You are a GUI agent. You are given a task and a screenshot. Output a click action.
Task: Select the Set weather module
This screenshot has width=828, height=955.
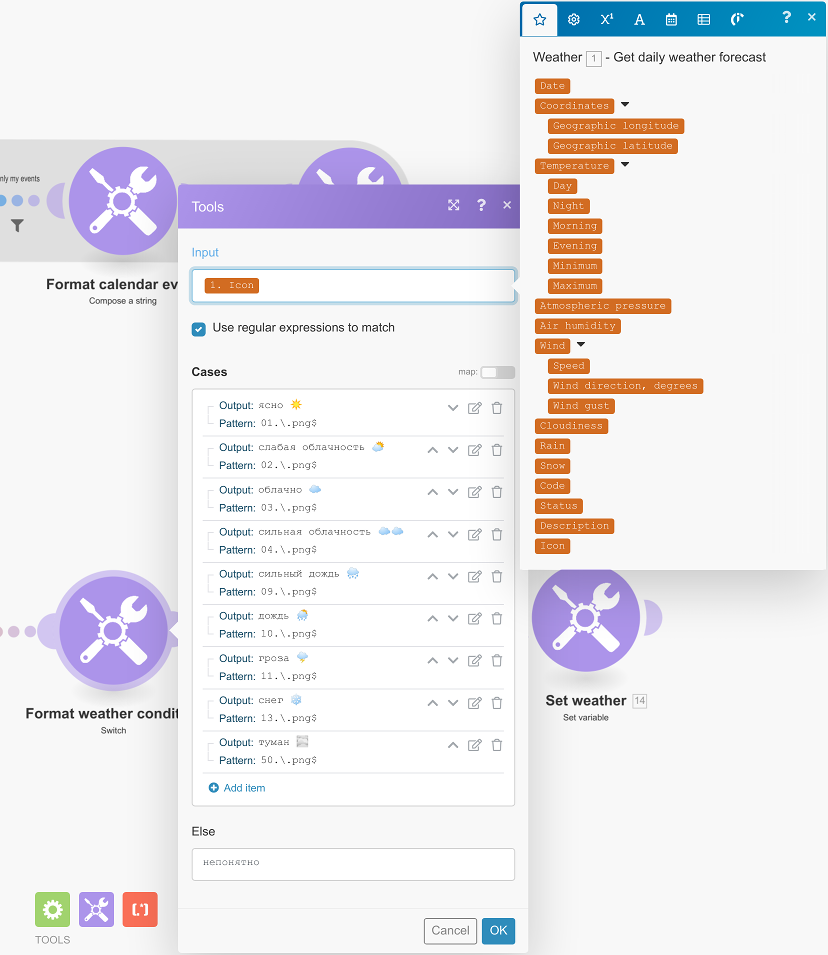click(x=586, y=618)
